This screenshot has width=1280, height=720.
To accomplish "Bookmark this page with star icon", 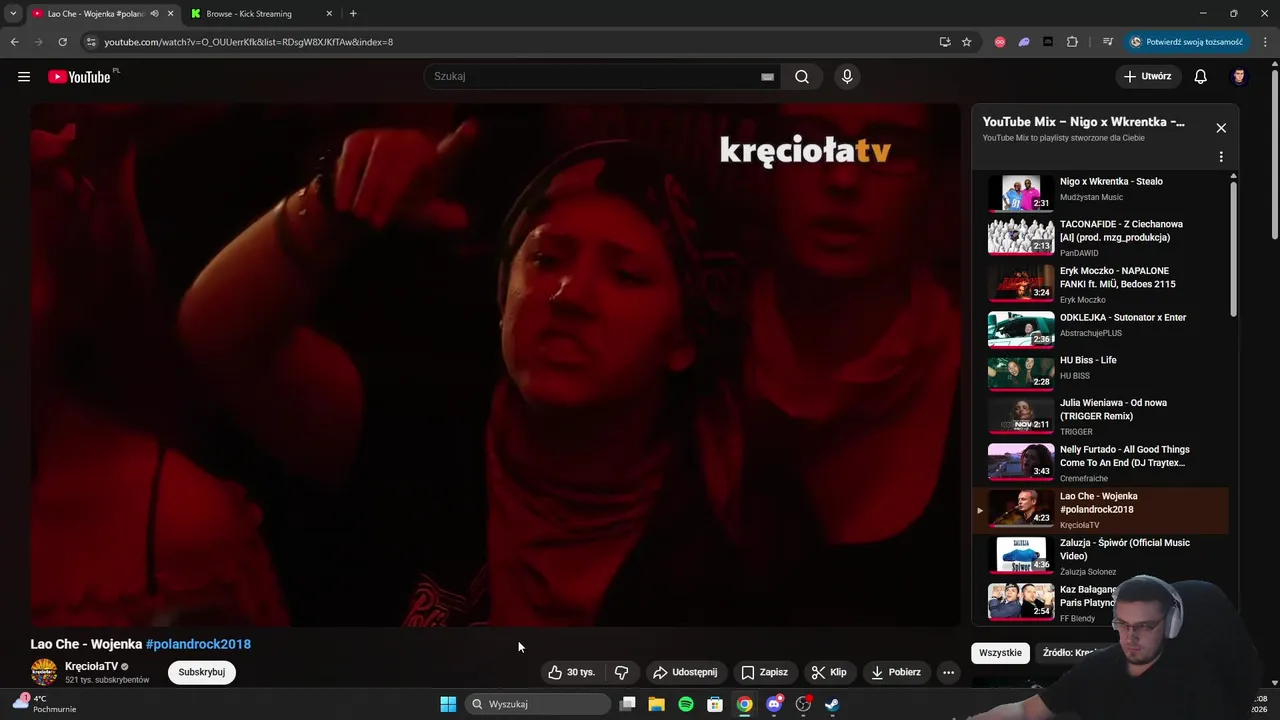I will pyautogui.click(x=966, y=42).
